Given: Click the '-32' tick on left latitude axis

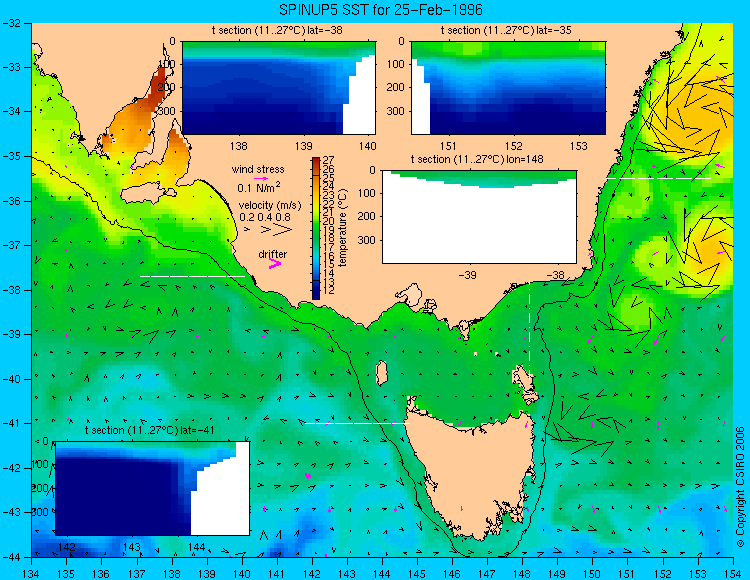Looking at the screenshot, I should tap(10, 23).
